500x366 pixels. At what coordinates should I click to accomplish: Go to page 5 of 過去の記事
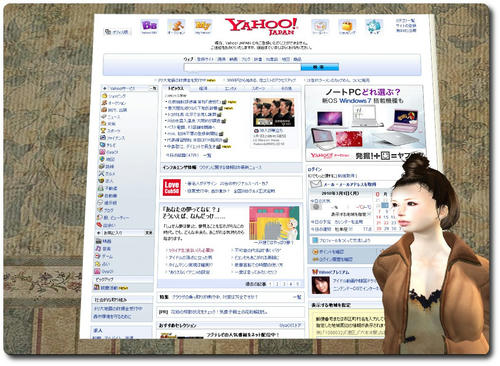[x=297, y=284]
